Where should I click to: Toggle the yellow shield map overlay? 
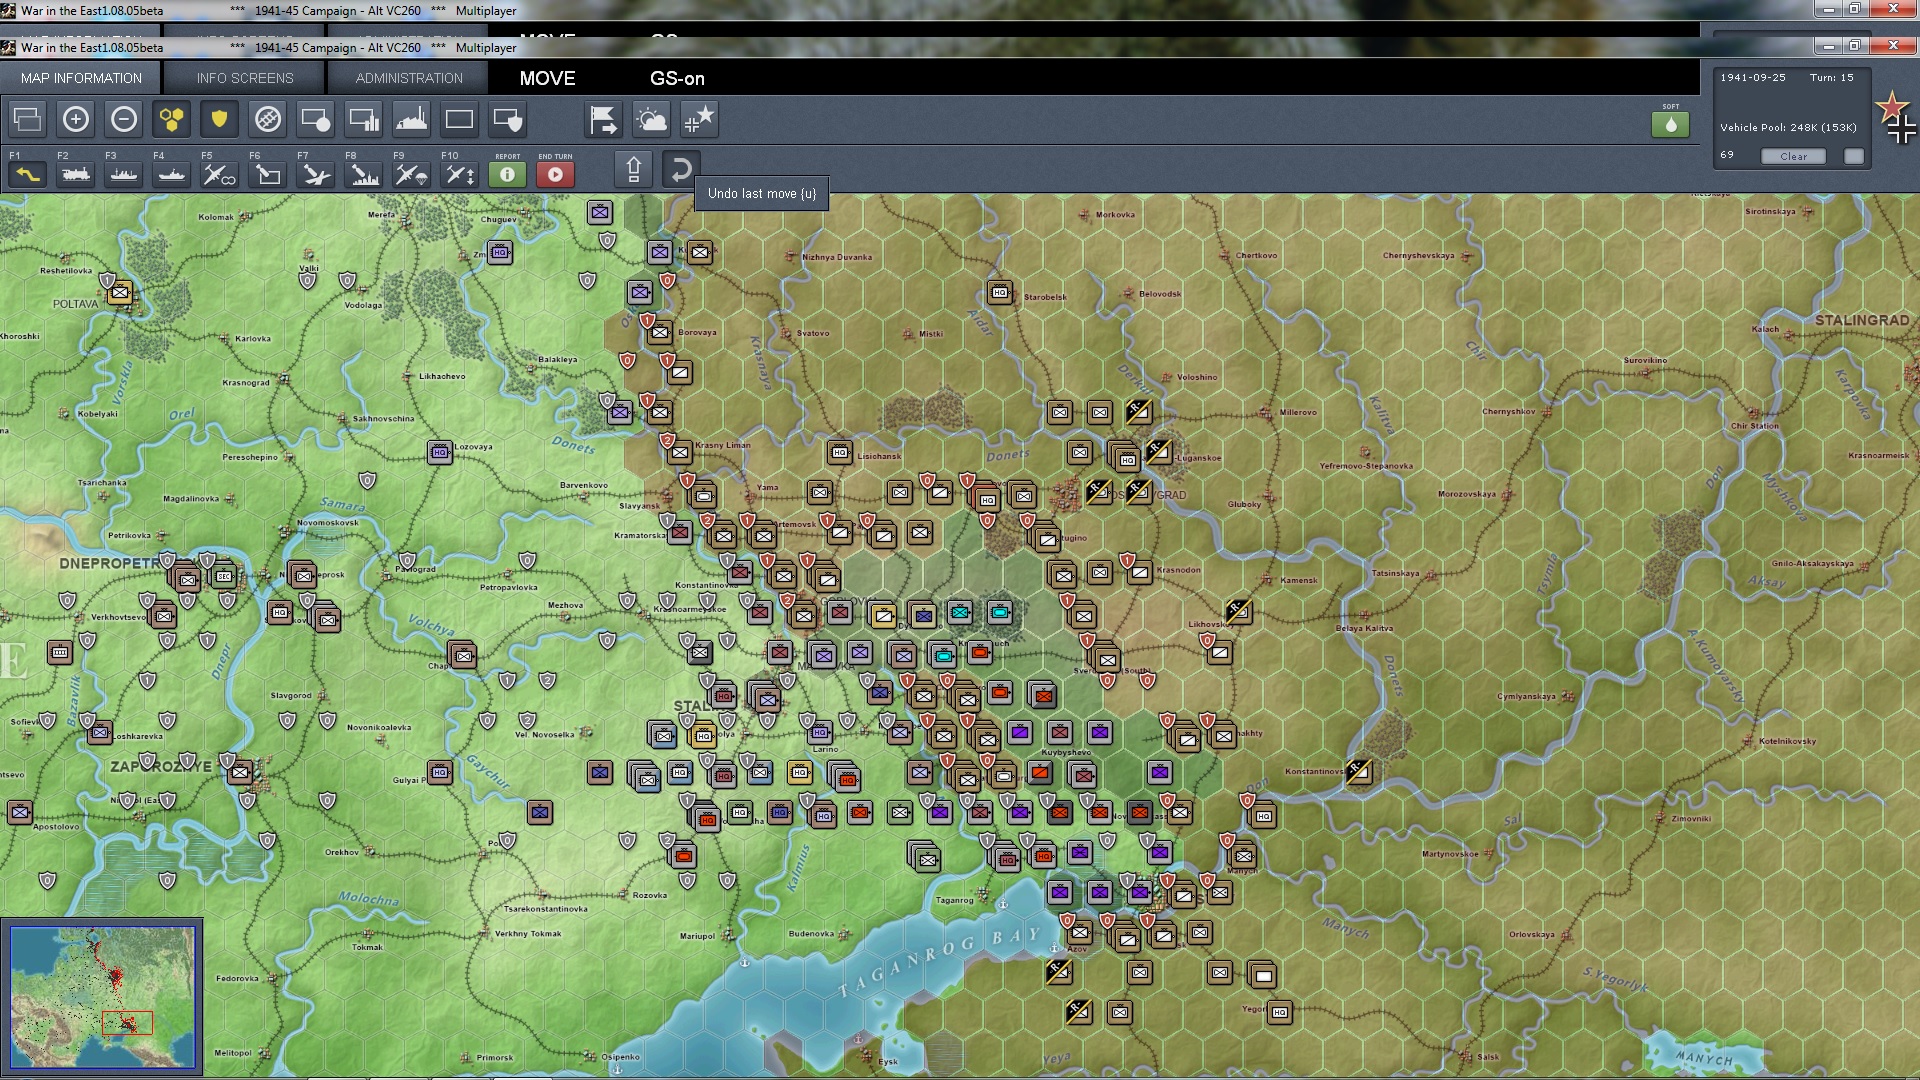(220, 120)
